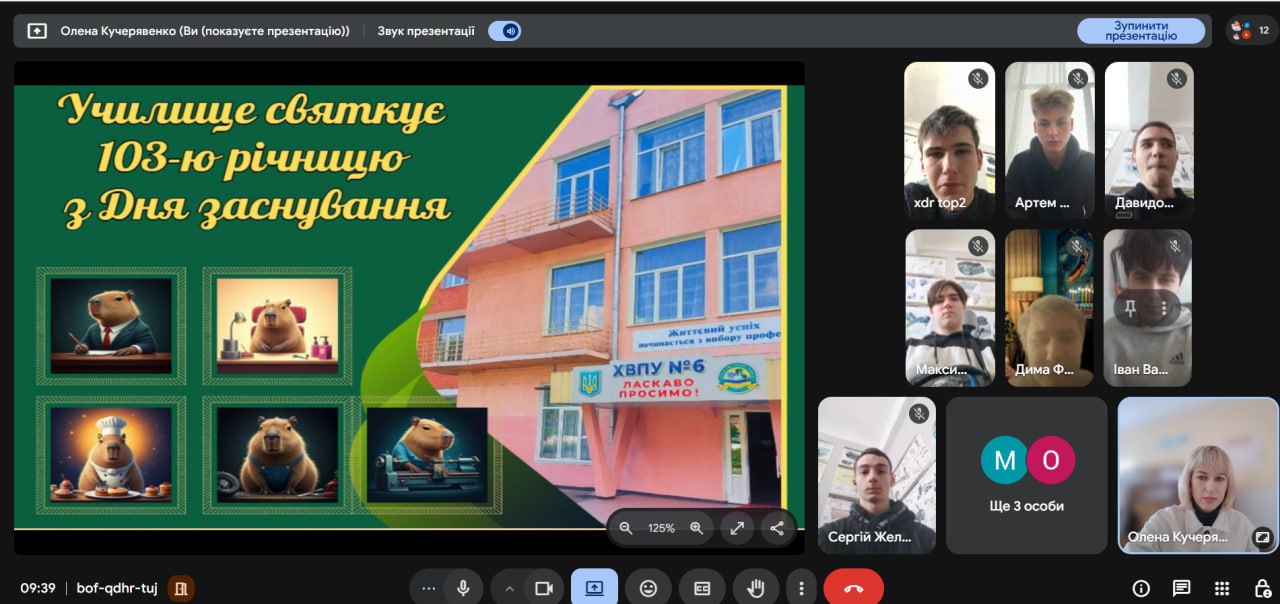The width and height of the screenshot is (1280, 604).
Task: Open the activities grid icon
Action: click(1221, 588)
